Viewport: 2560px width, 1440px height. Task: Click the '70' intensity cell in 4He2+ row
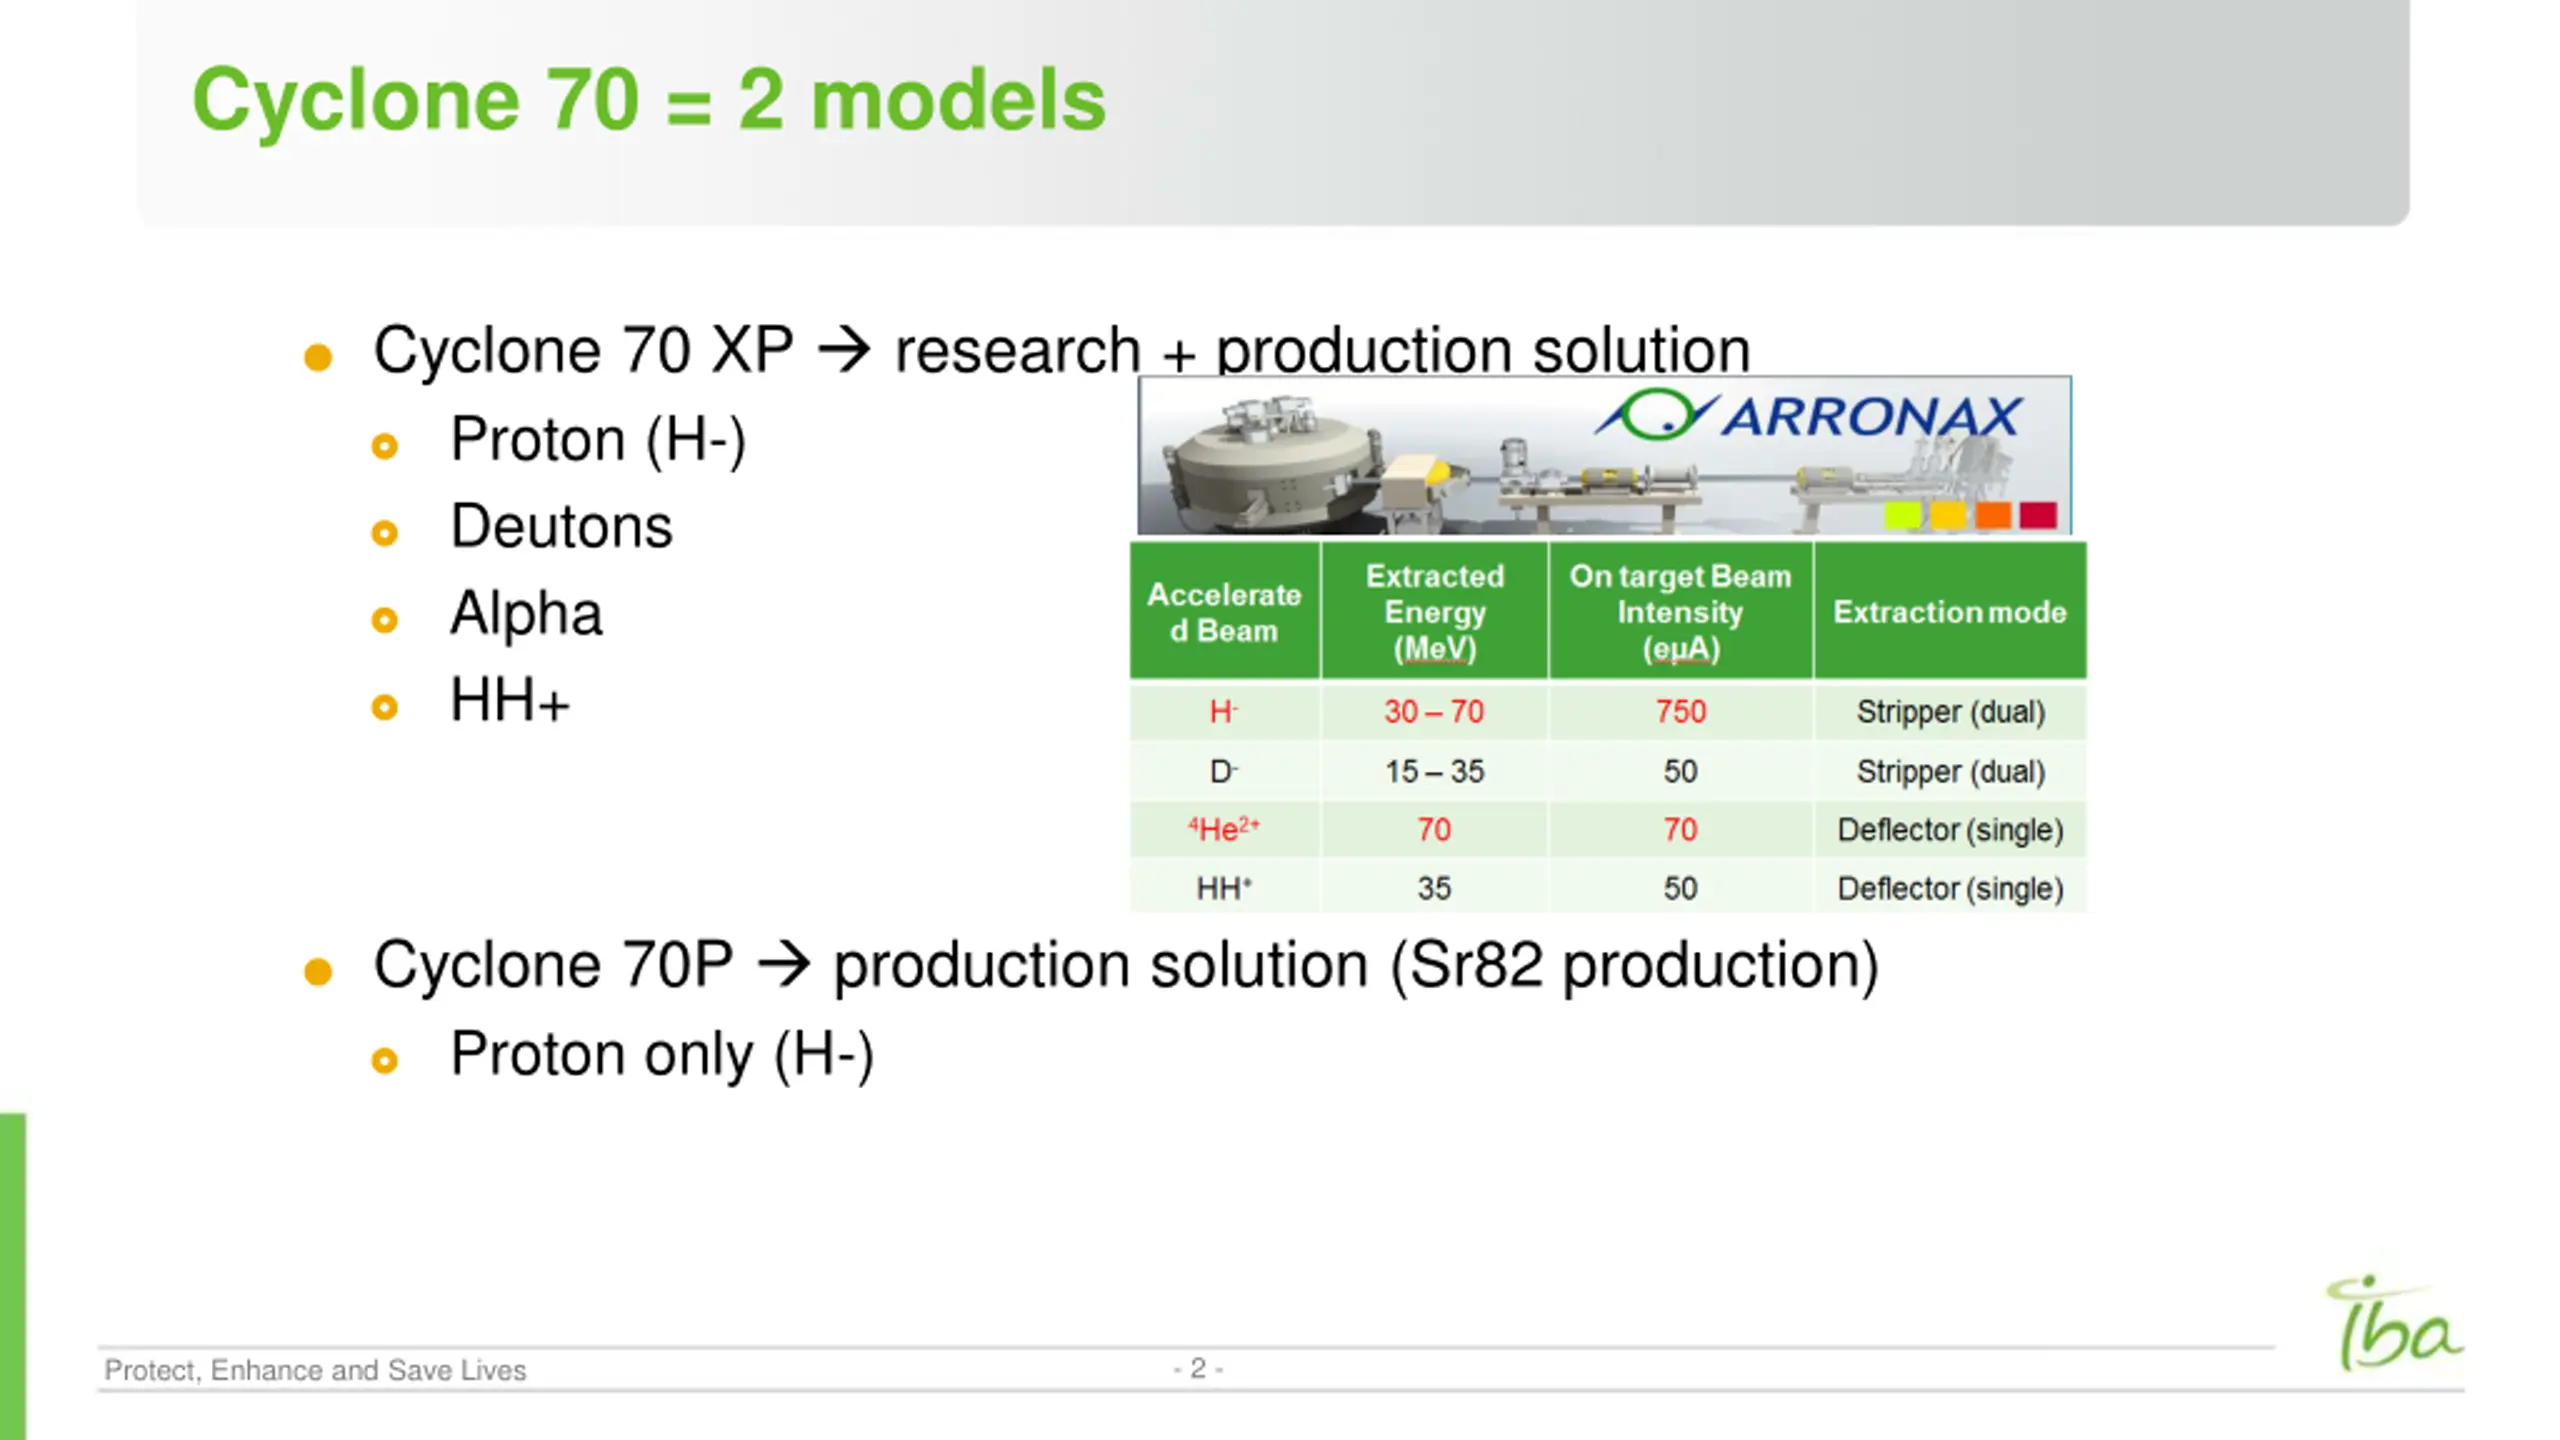click(1680, 829)
